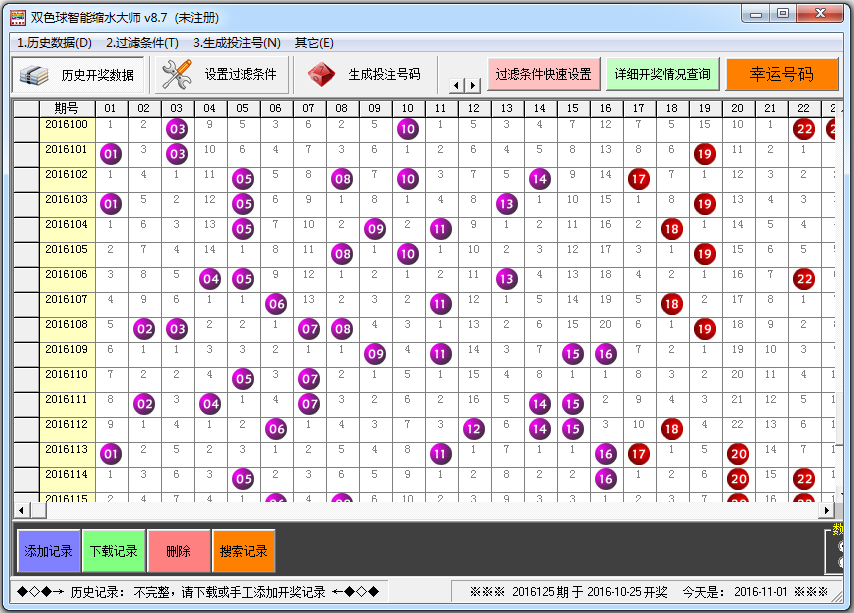Click ball 13 in row 2016103
The height and width of the screenshot is (613, 854).
(x=507, y=204)
